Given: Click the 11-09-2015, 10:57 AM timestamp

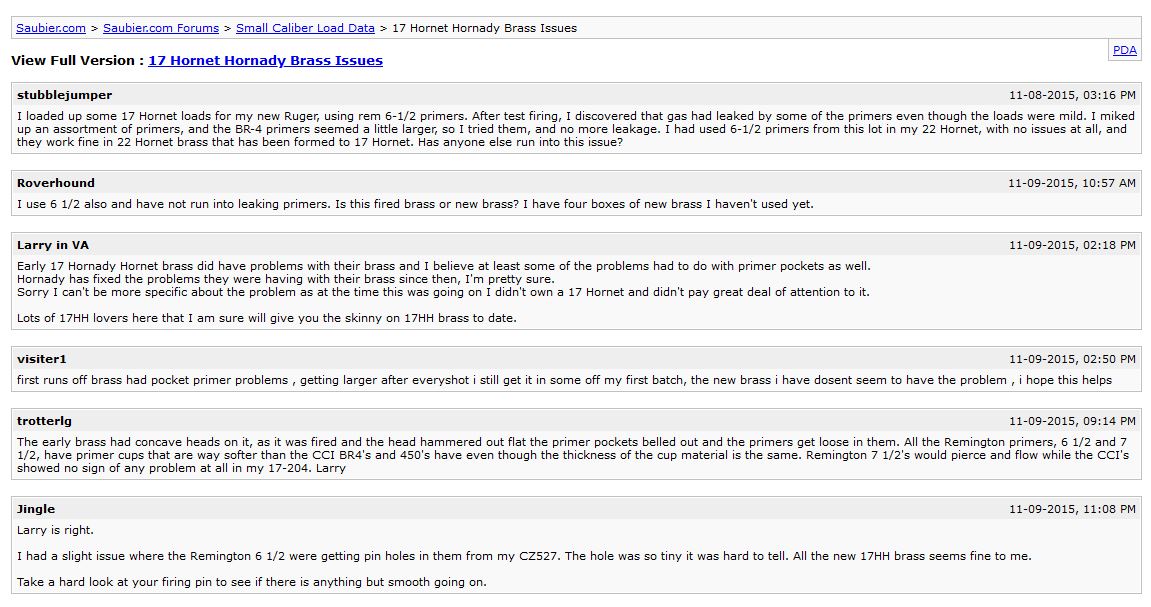Looking at the screenshot, I should coord(1072,183).
